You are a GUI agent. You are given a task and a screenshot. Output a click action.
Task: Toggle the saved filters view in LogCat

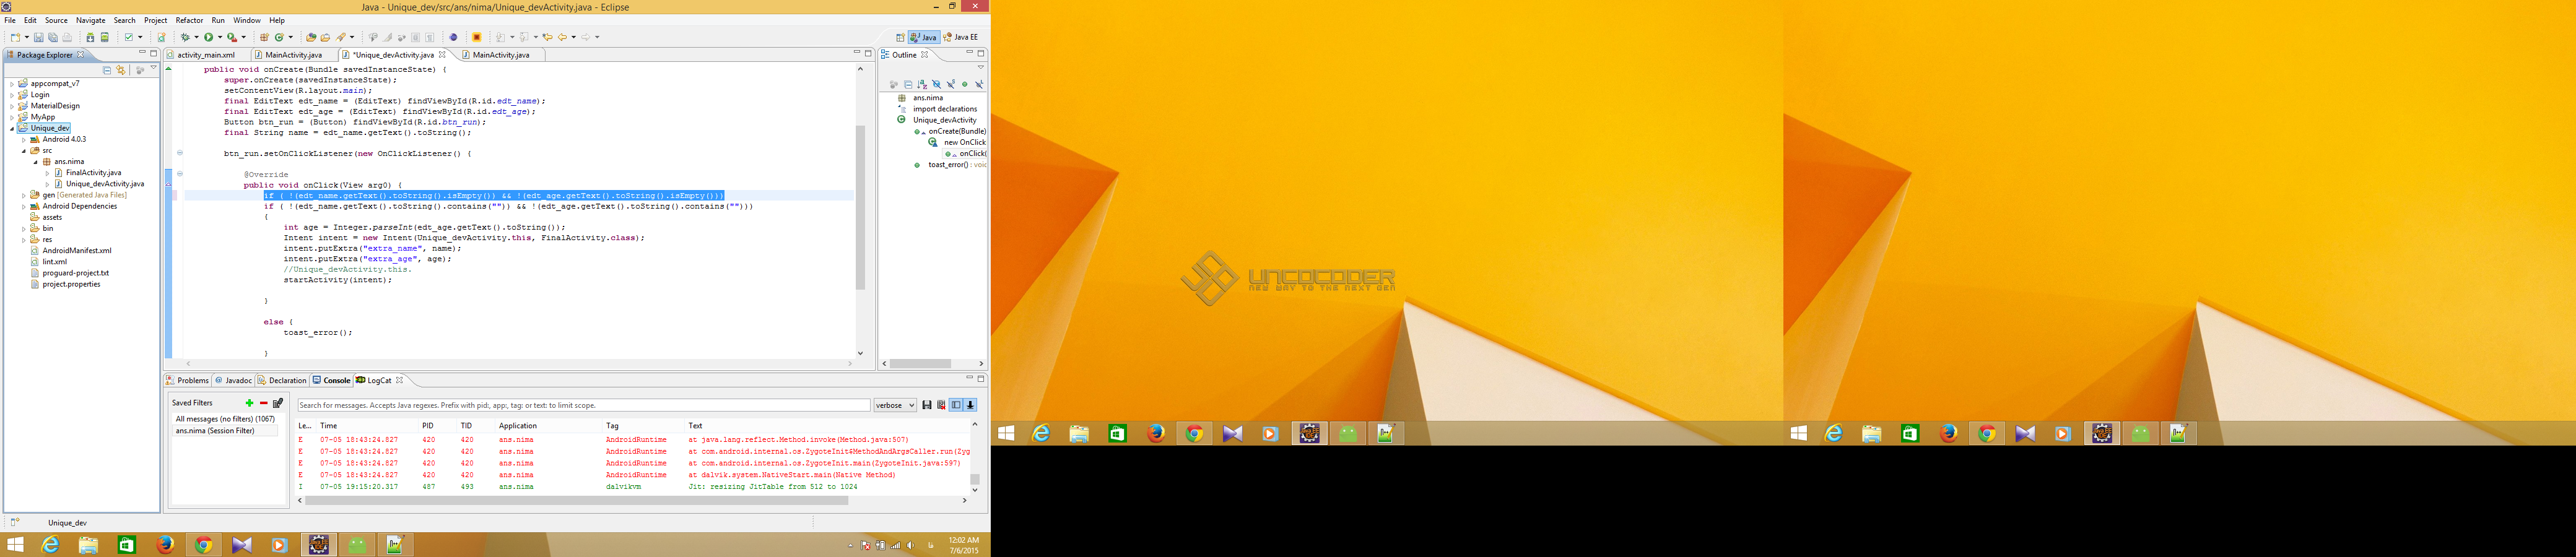pyautogui.click(x=956, y=405)
